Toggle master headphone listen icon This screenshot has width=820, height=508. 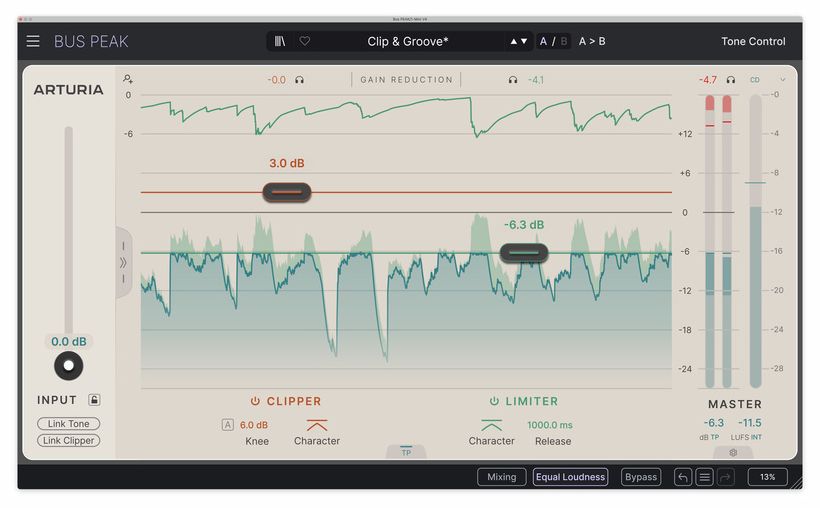[x=731, y=80]
